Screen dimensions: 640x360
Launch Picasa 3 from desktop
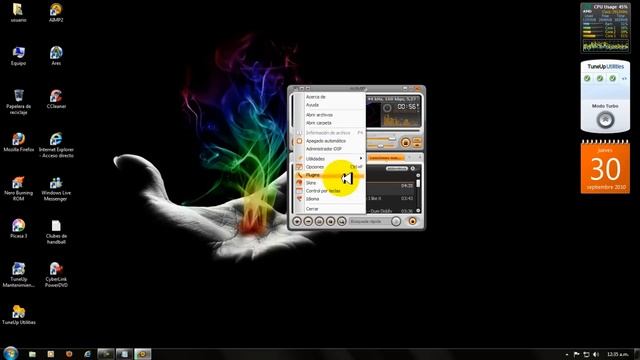click(18, 229)
